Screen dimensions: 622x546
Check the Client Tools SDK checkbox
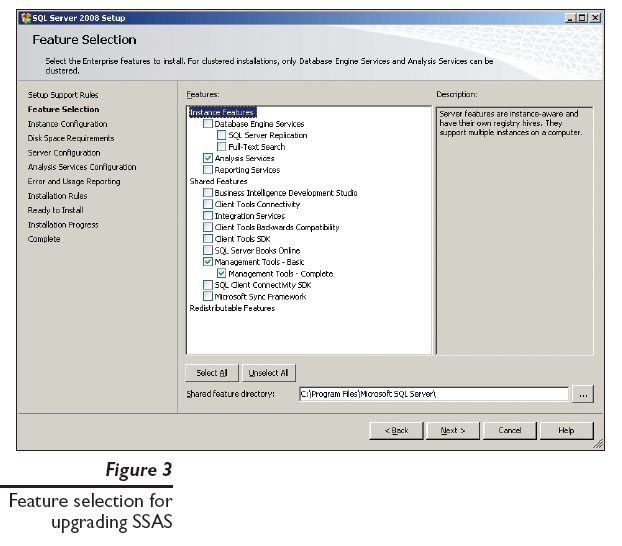(208, 239)
